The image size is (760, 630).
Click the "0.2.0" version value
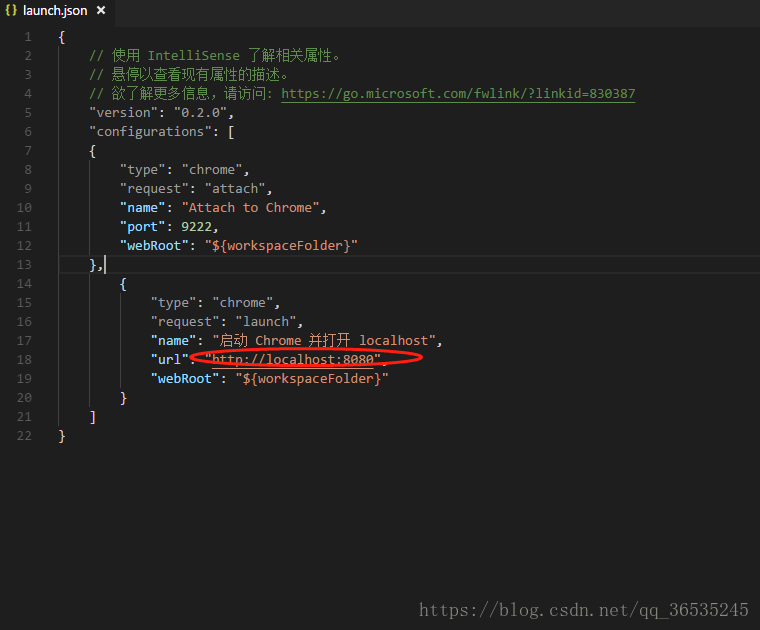(201, 112)
